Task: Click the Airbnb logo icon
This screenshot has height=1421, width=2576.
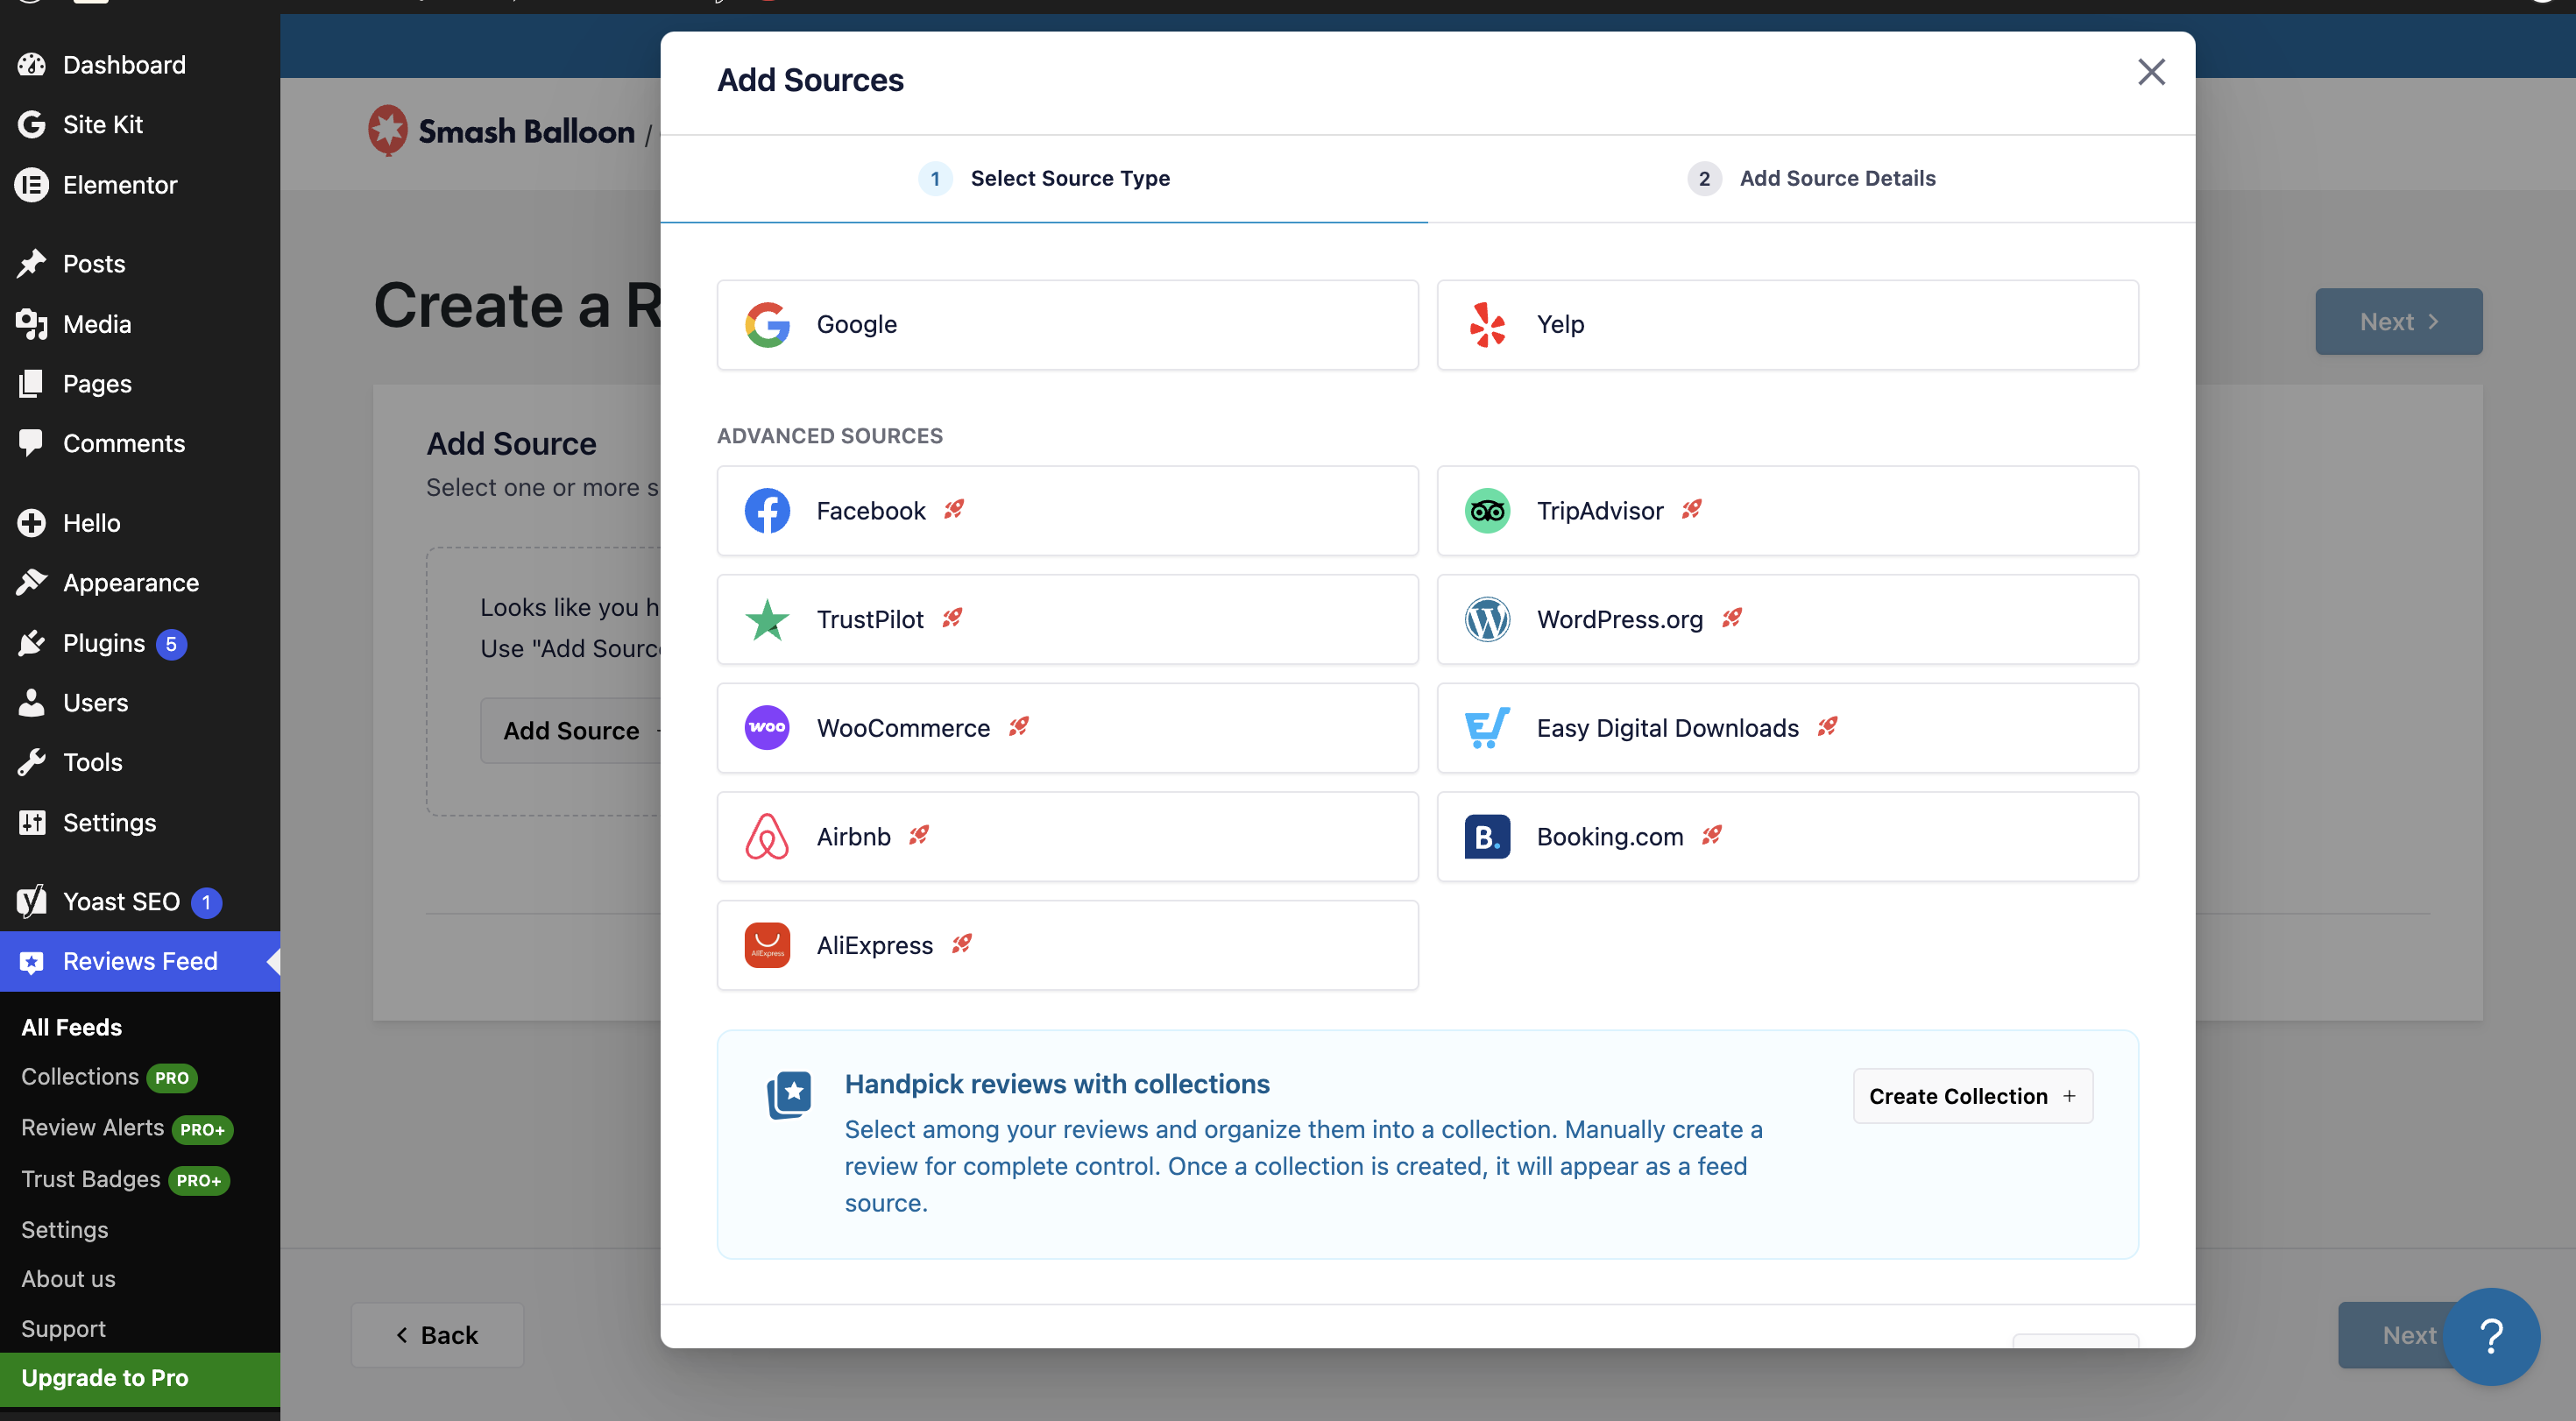Action: 767,837
